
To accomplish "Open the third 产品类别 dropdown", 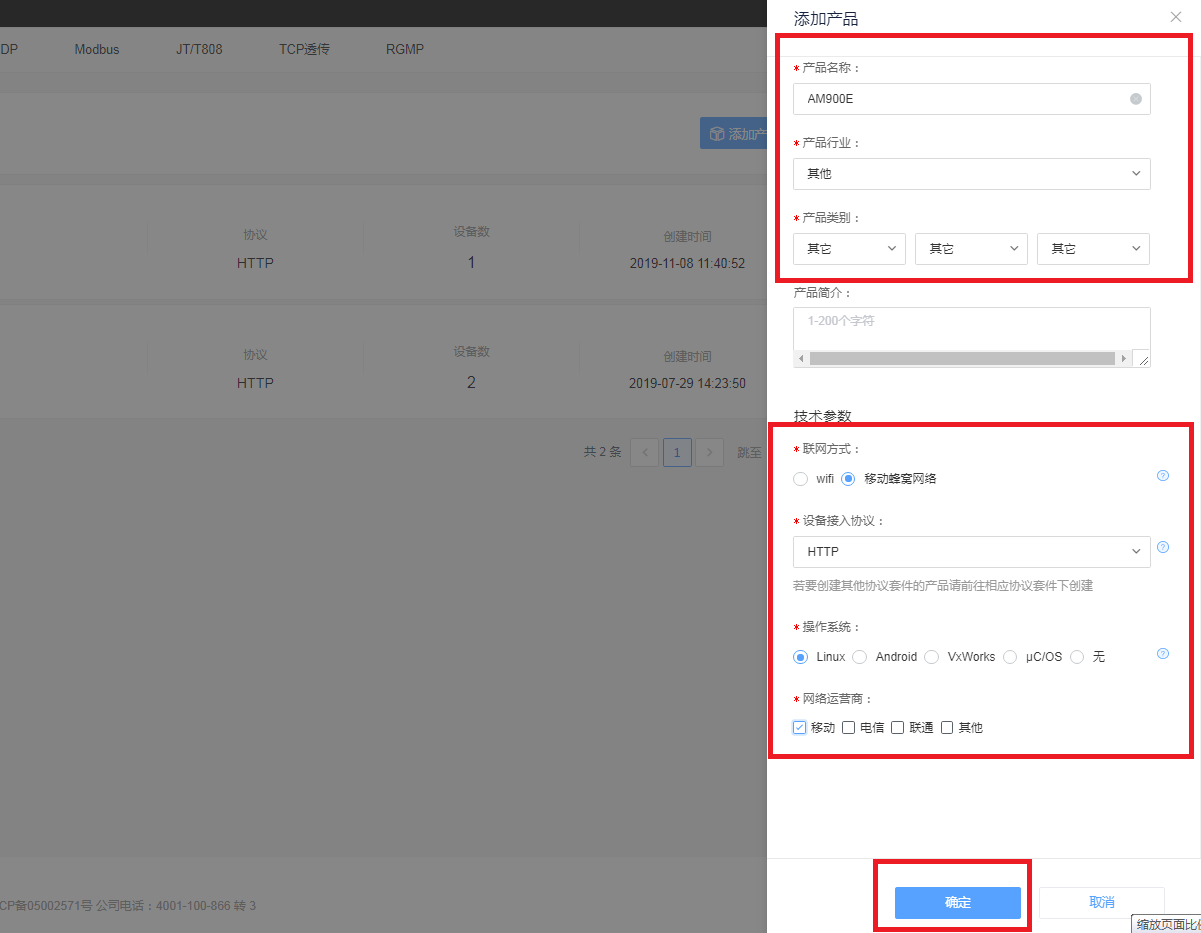I will point(1093,249).
